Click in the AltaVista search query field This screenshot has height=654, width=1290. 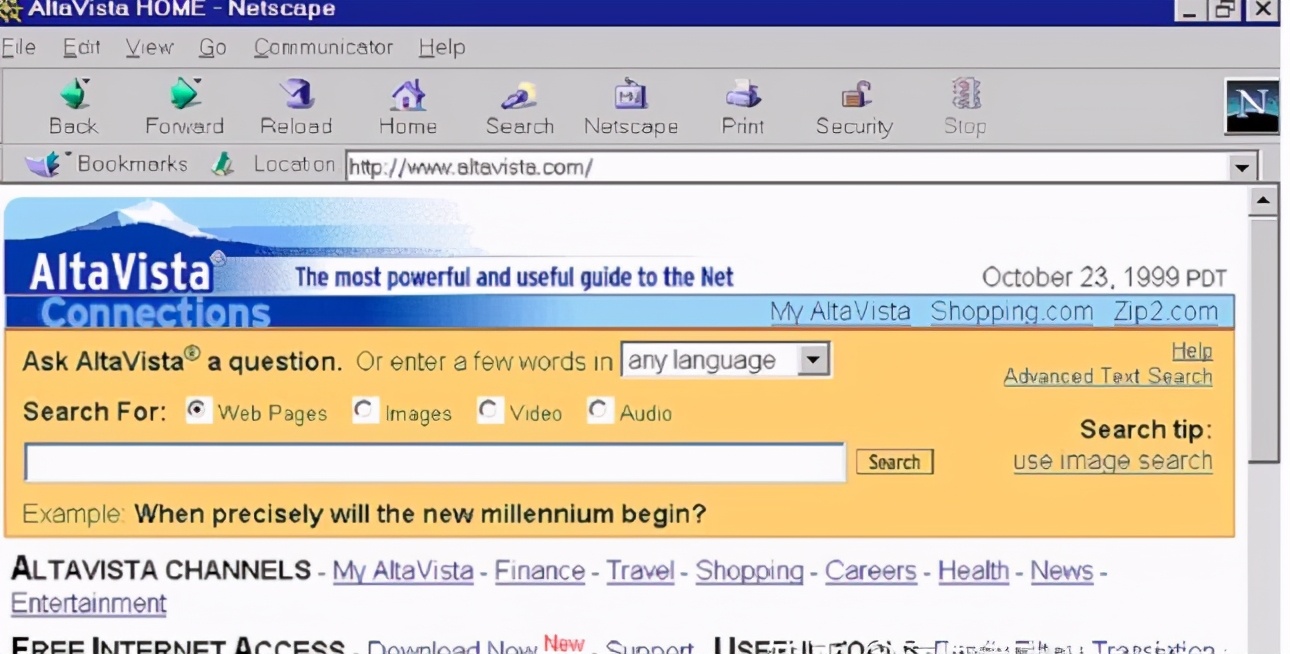435,463
